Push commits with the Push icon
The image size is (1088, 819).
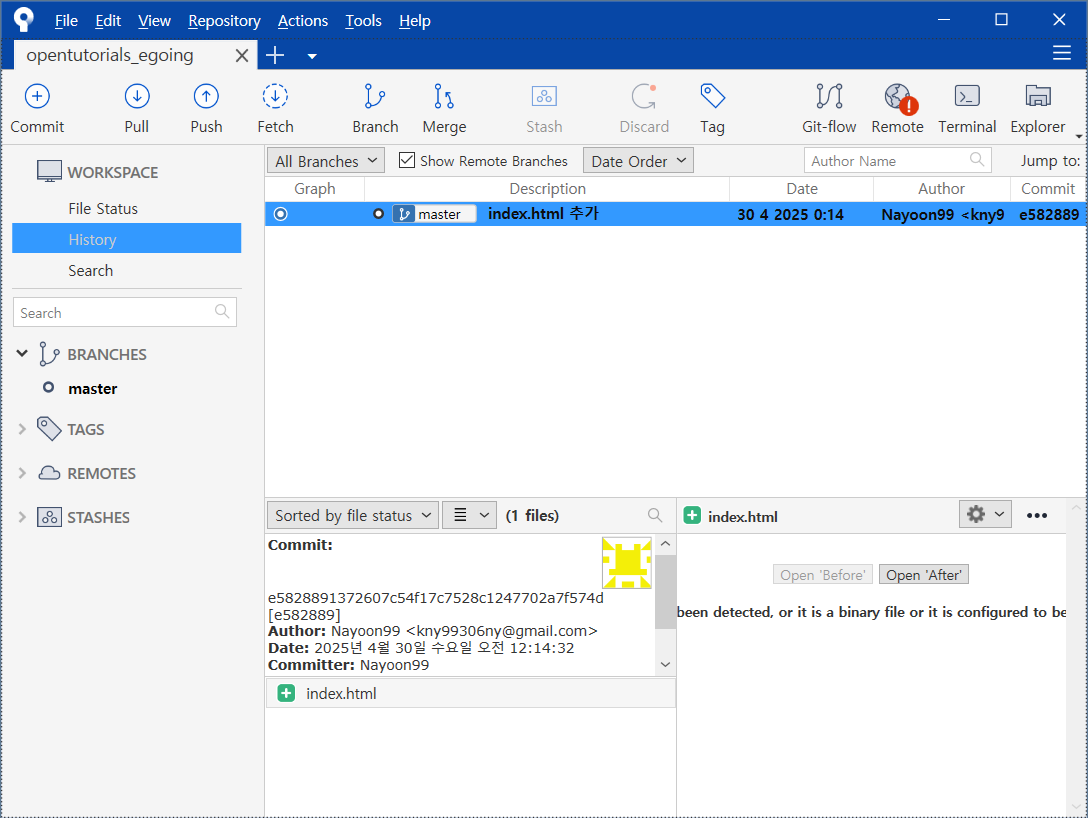(206, 96)
